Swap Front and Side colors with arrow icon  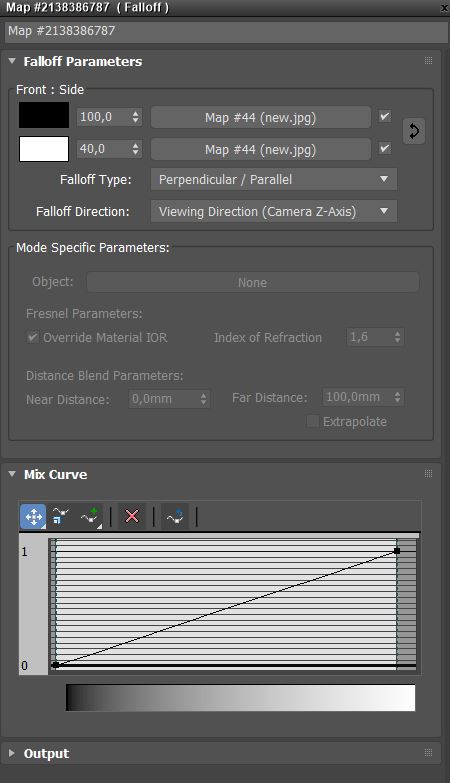(414, 131)
